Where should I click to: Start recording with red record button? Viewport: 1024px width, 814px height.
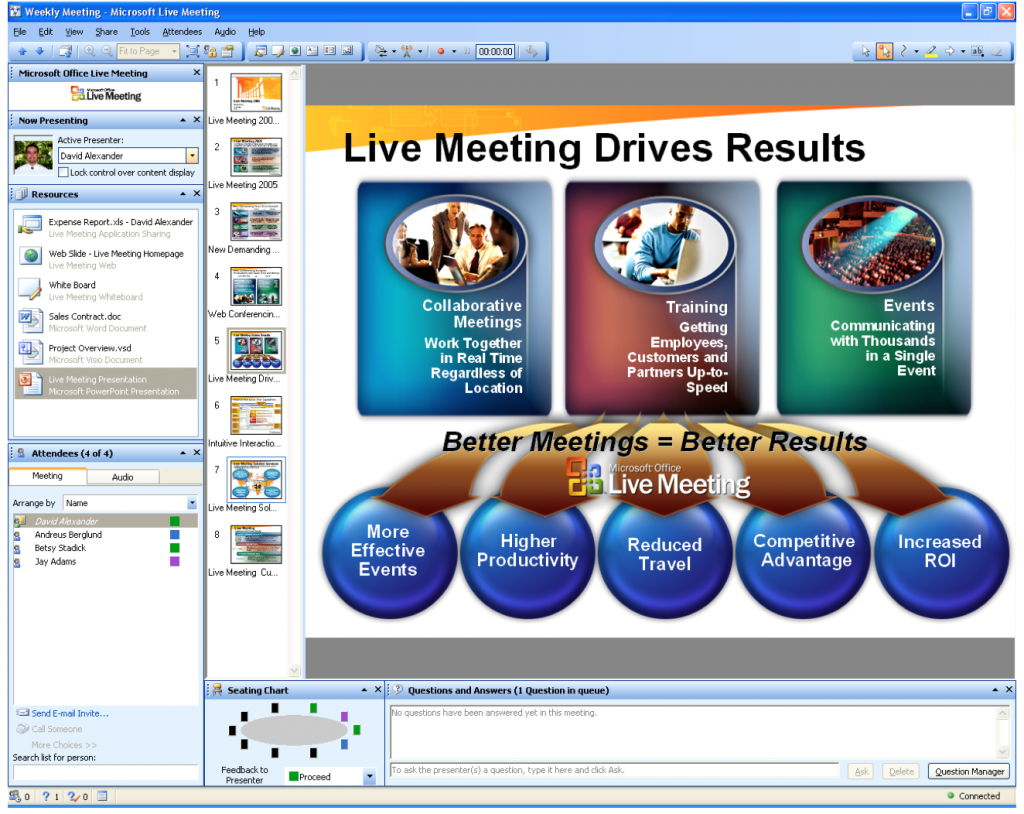441,51
